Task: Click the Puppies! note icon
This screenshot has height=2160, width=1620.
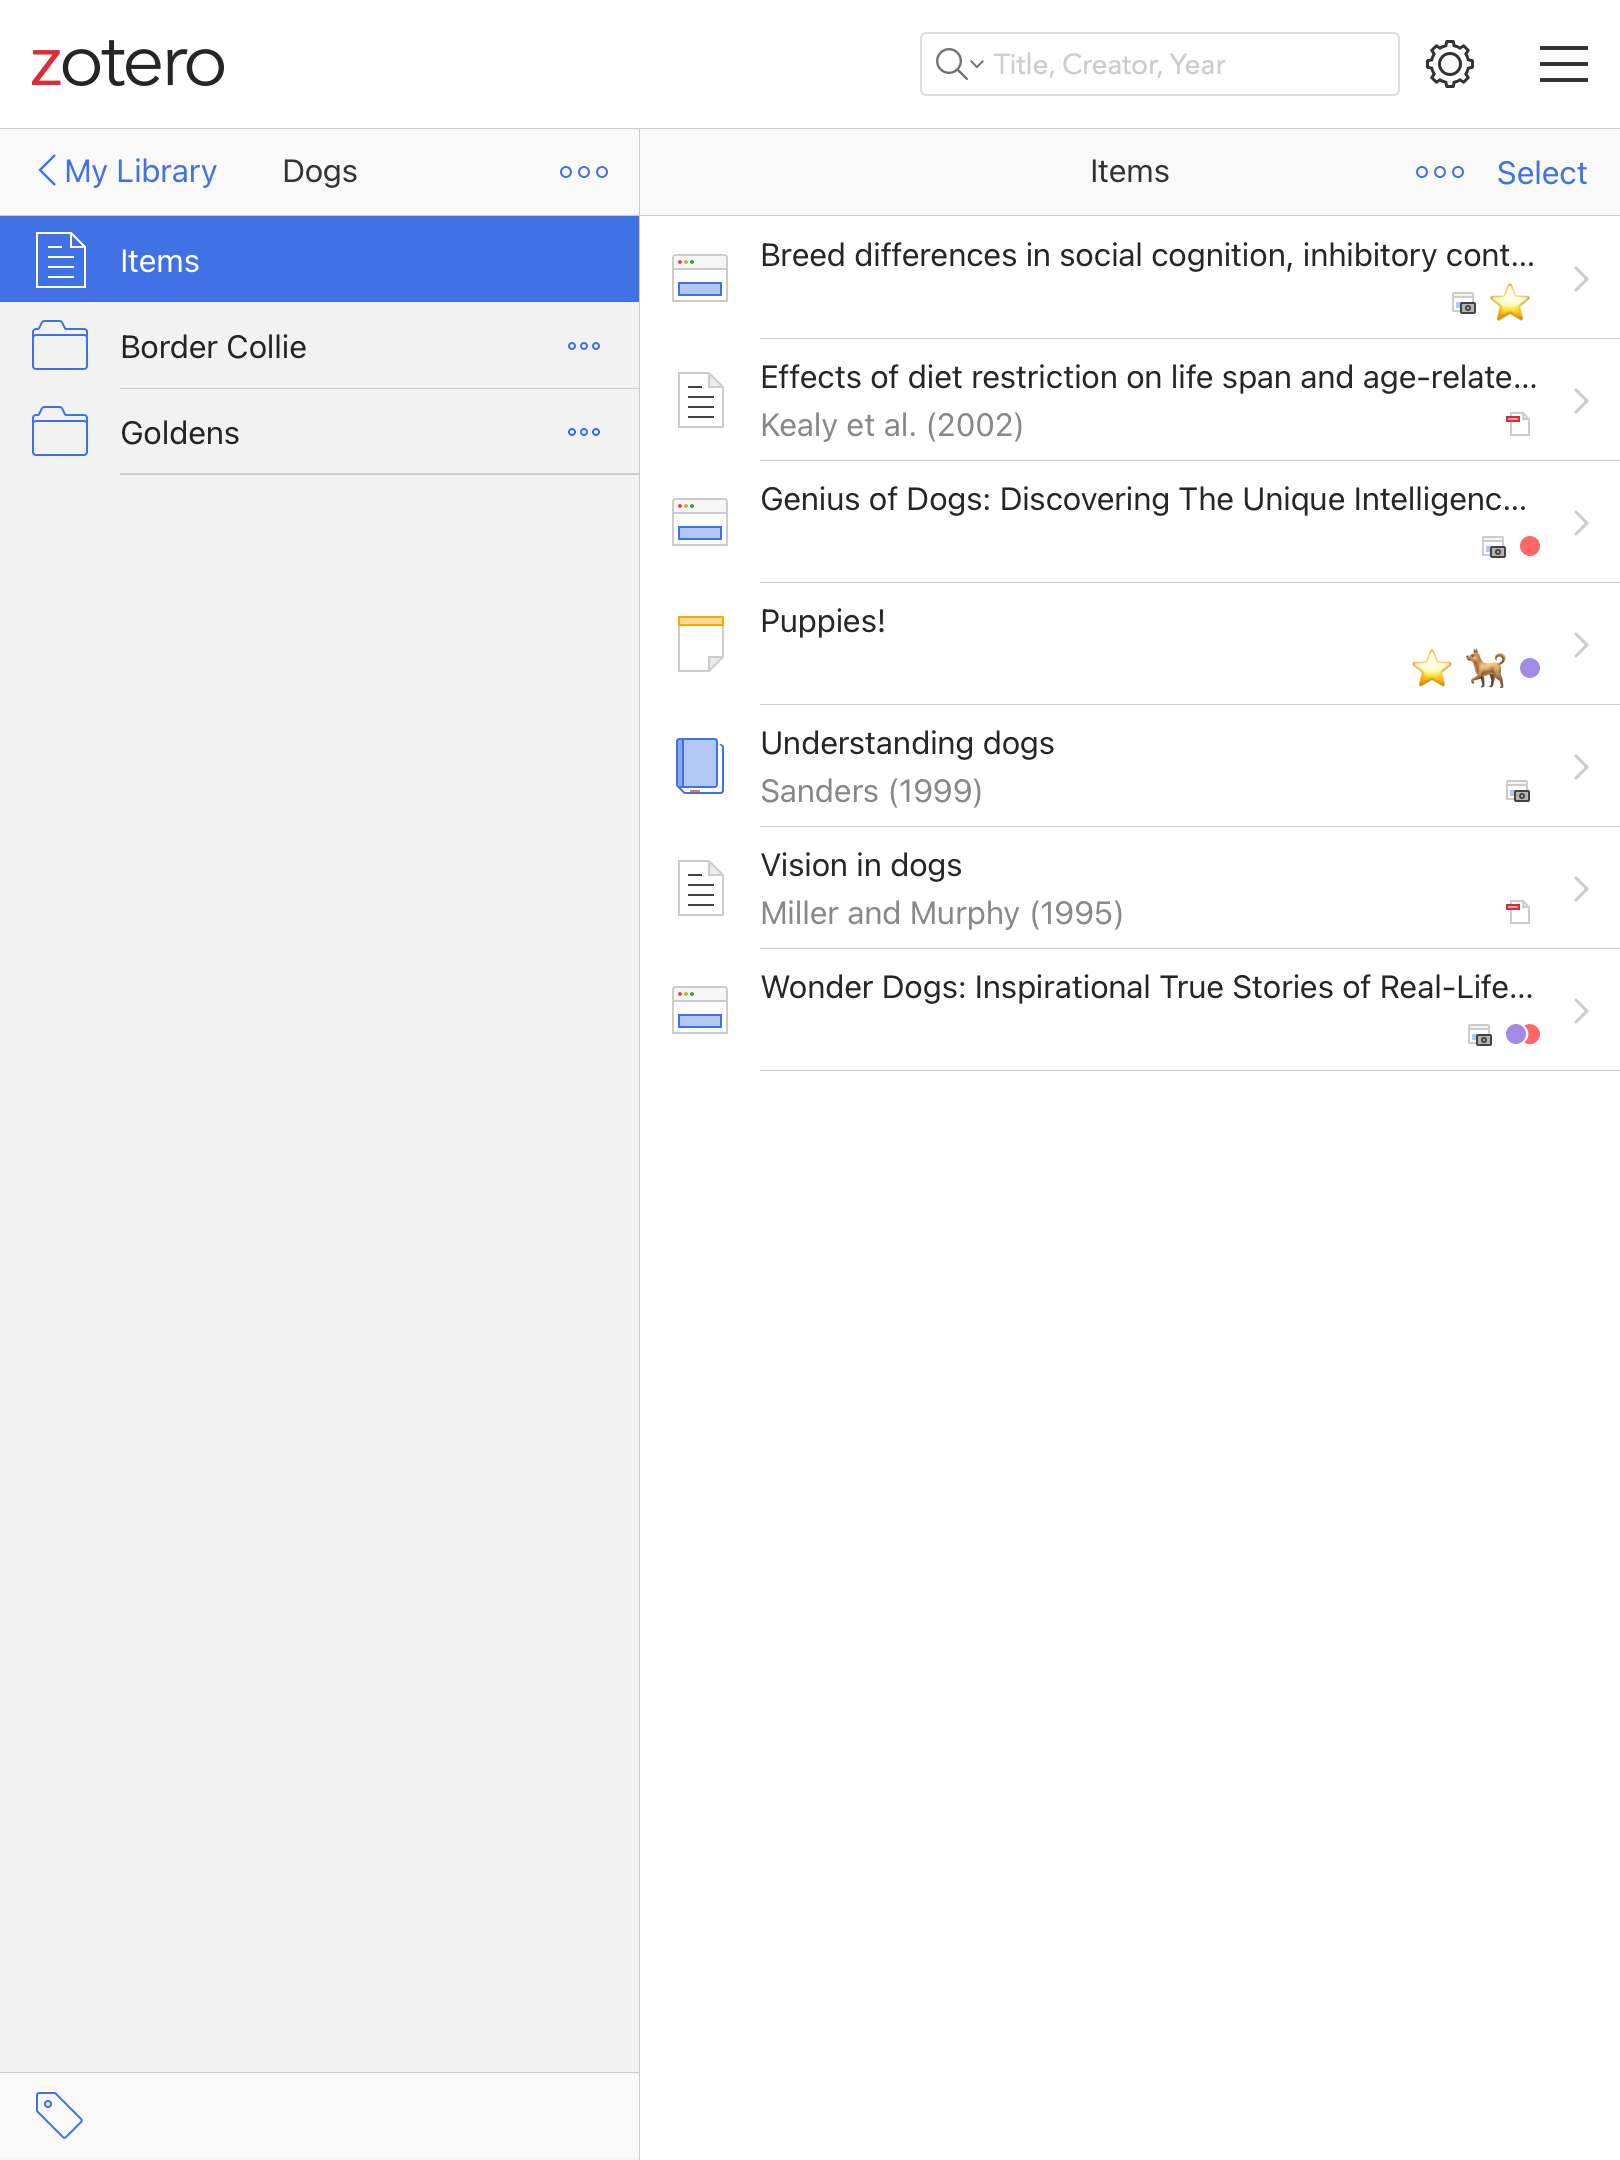Action: [x=700, y=644]
